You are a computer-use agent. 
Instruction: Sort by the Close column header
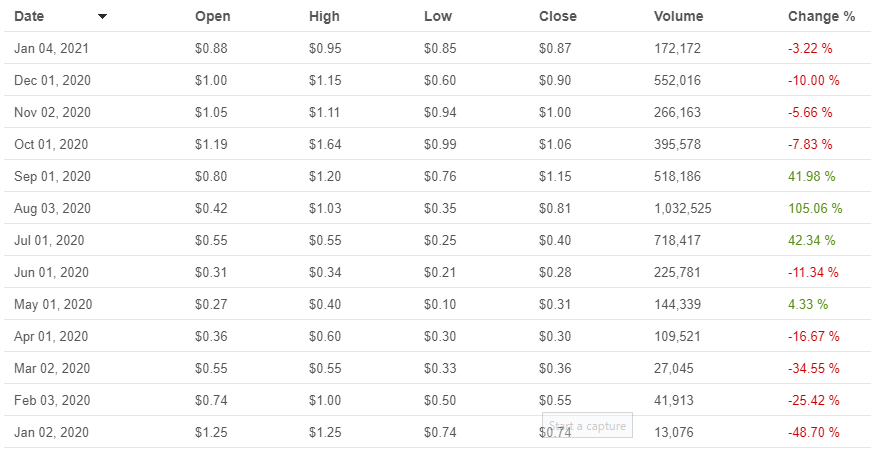pyautogui.click(x=558, y=16)
